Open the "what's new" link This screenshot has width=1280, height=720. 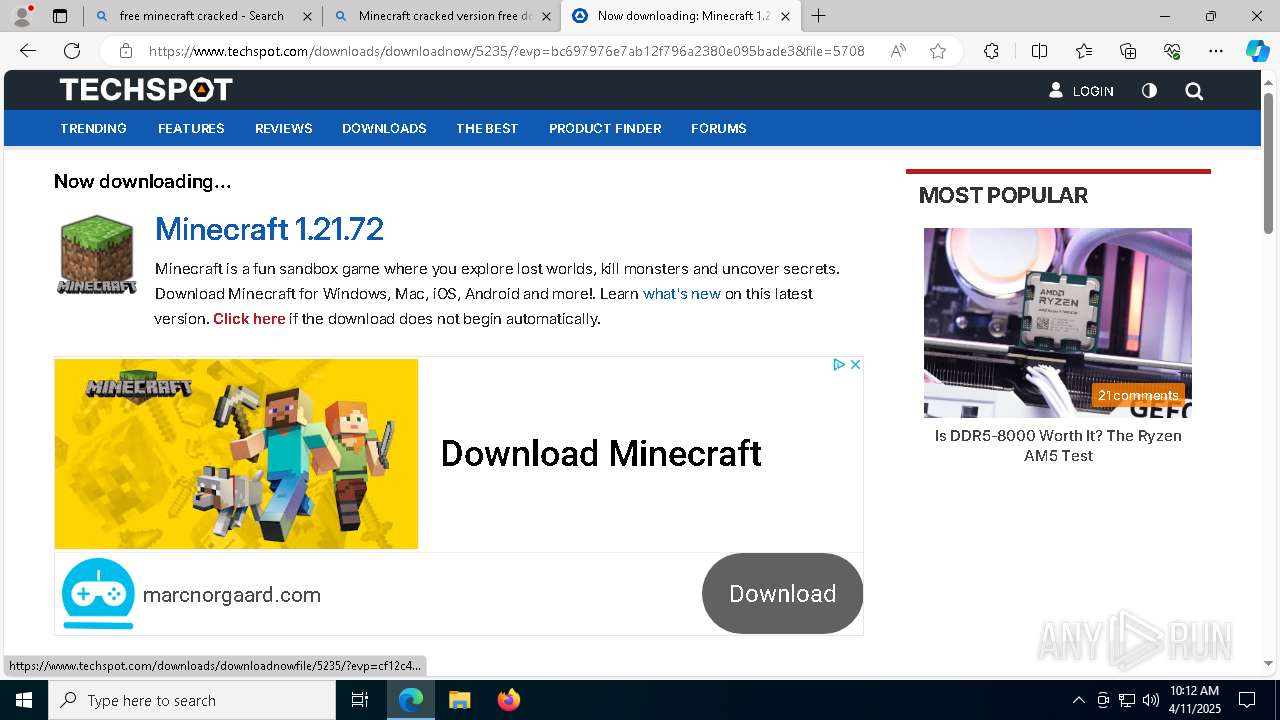click(x=682, y=294)
